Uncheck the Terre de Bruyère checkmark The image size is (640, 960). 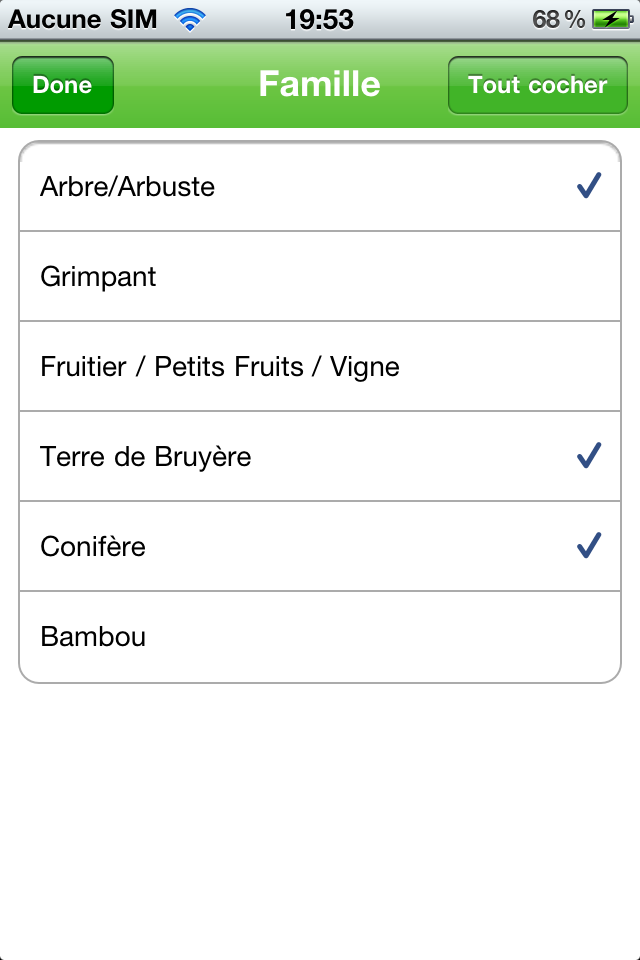click(x=589, y=456)
